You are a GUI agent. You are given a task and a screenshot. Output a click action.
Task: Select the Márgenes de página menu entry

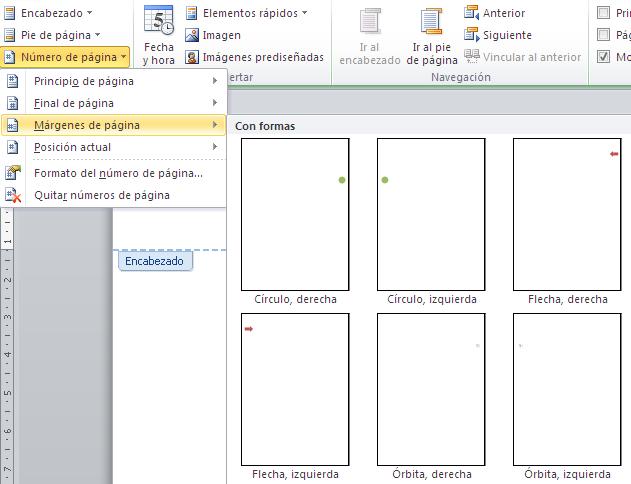pos(113,125)
